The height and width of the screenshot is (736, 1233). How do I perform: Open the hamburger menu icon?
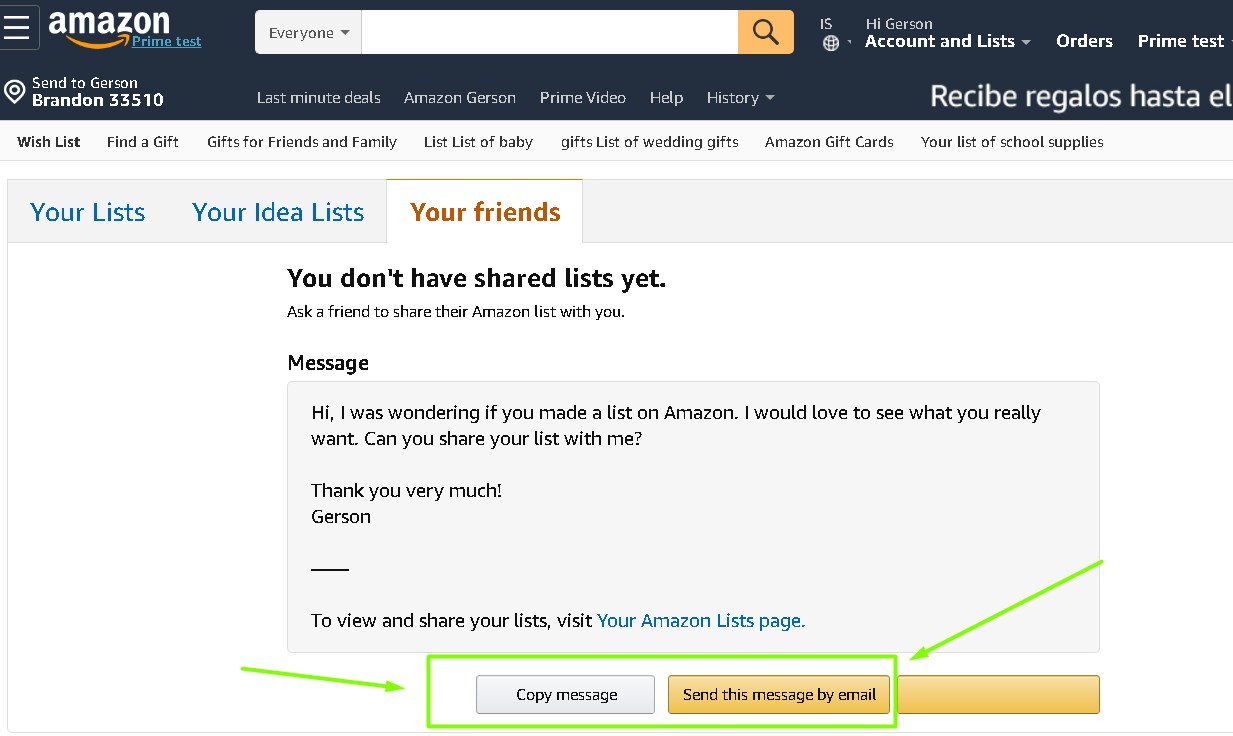(x=18, y=28)
